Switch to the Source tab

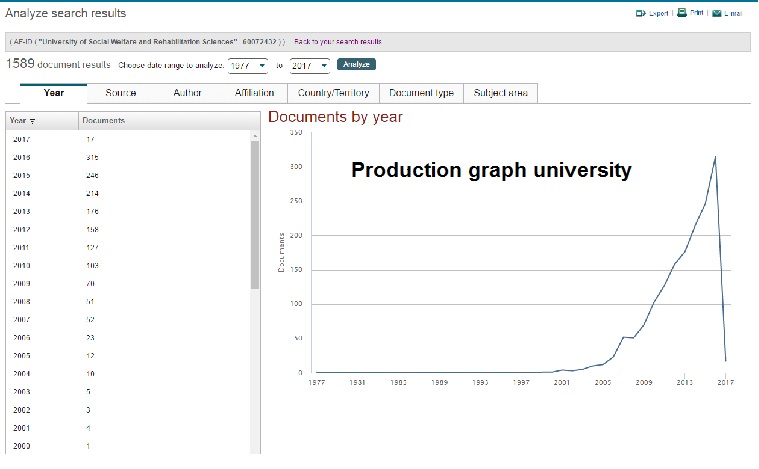[121, 93]
